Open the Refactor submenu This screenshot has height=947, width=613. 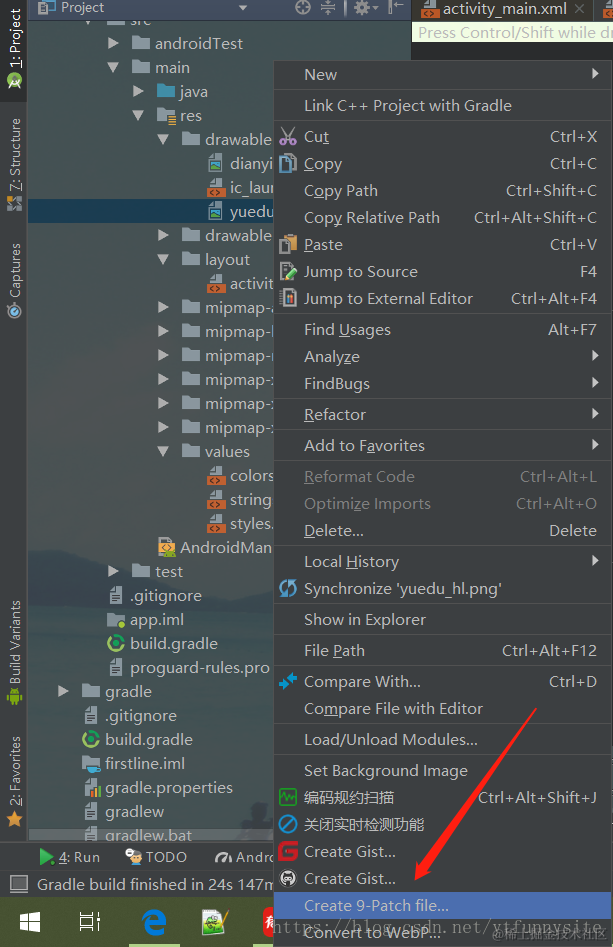442,414
